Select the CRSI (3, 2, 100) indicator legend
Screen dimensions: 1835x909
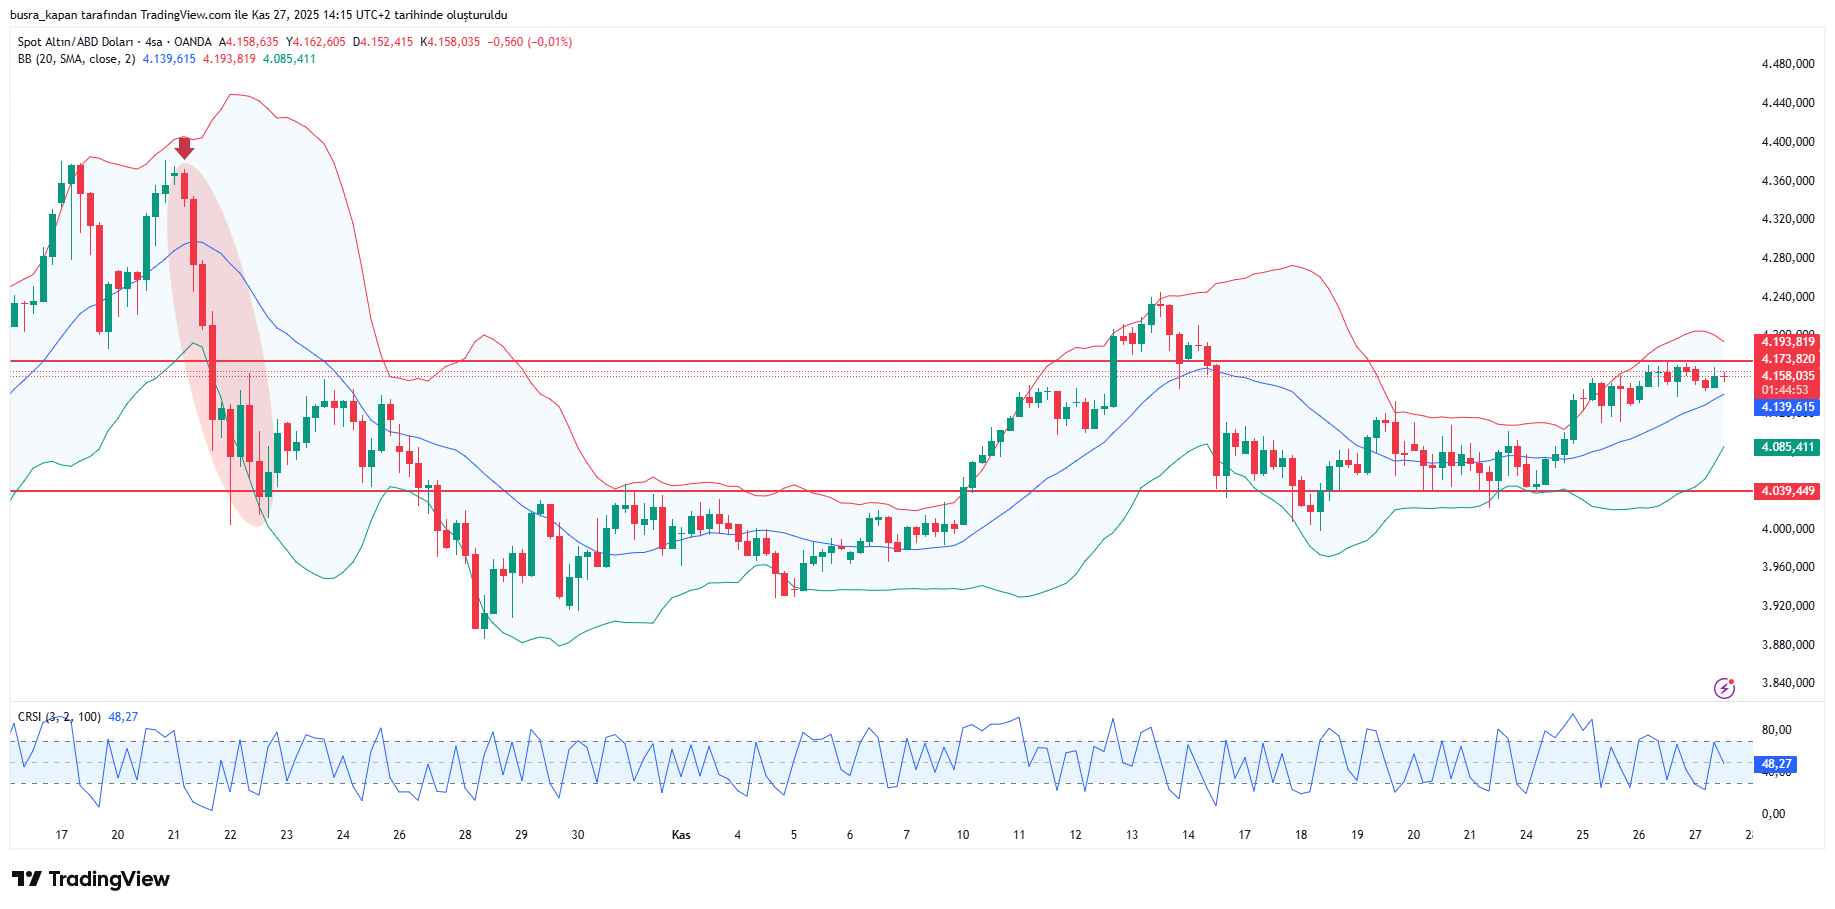click(x=59, y=717)
